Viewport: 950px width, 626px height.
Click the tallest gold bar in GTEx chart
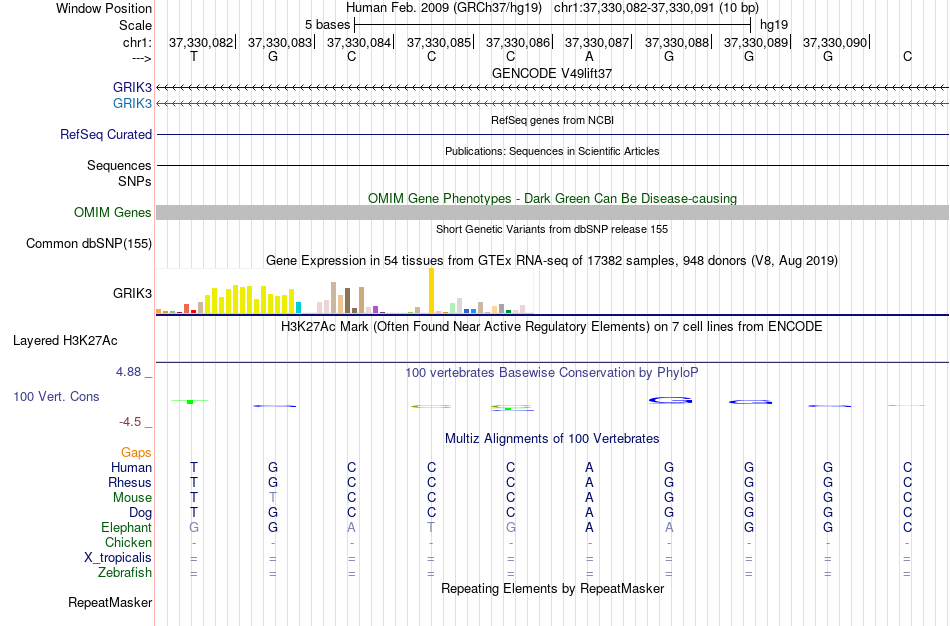pyautogui.click(x=431, y=290)
